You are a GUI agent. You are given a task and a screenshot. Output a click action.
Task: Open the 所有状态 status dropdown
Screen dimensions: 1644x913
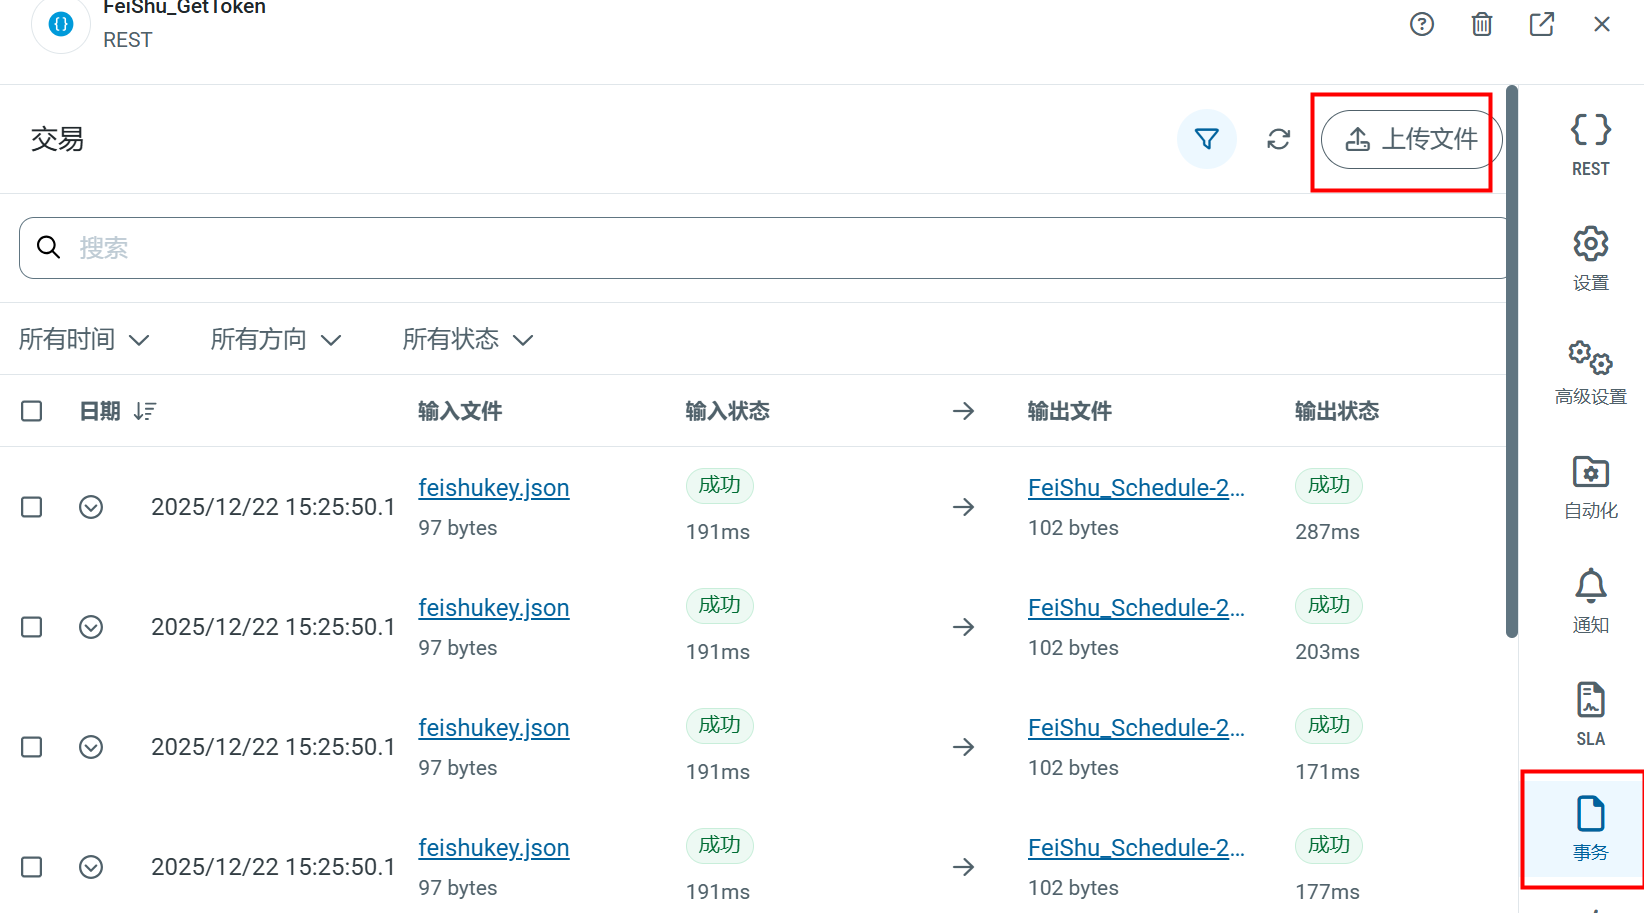[468, 340]
